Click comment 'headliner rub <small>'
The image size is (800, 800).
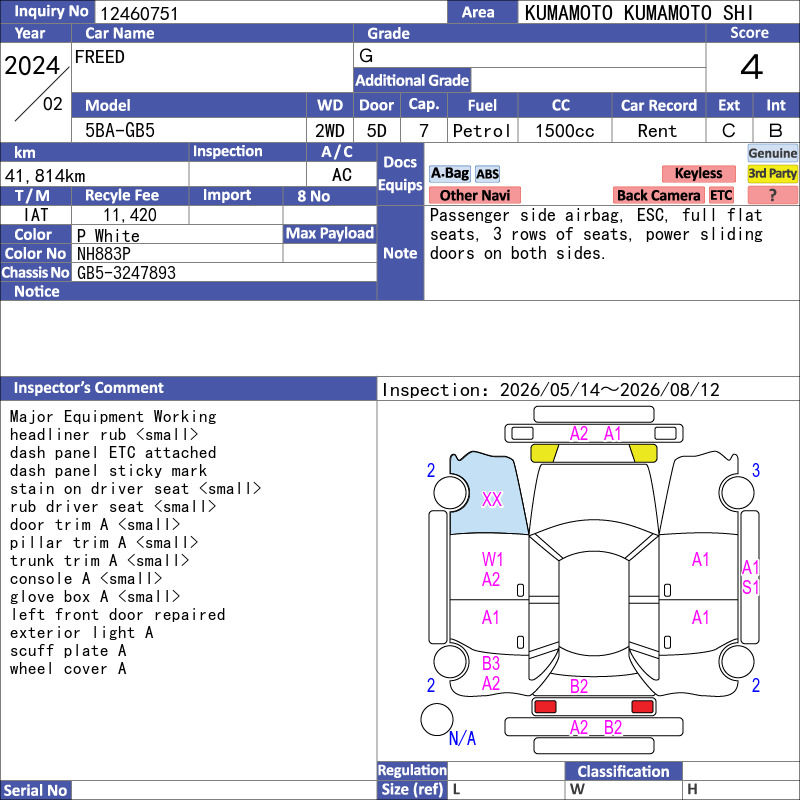pyautogui.click(x=104, y=435)
